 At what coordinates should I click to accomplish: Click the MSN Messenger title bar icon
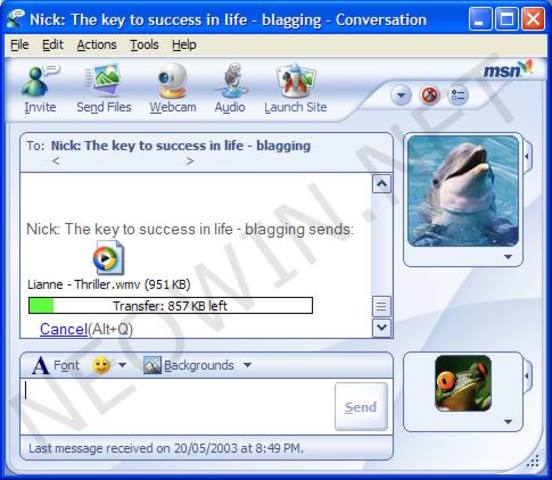[15, 18]
